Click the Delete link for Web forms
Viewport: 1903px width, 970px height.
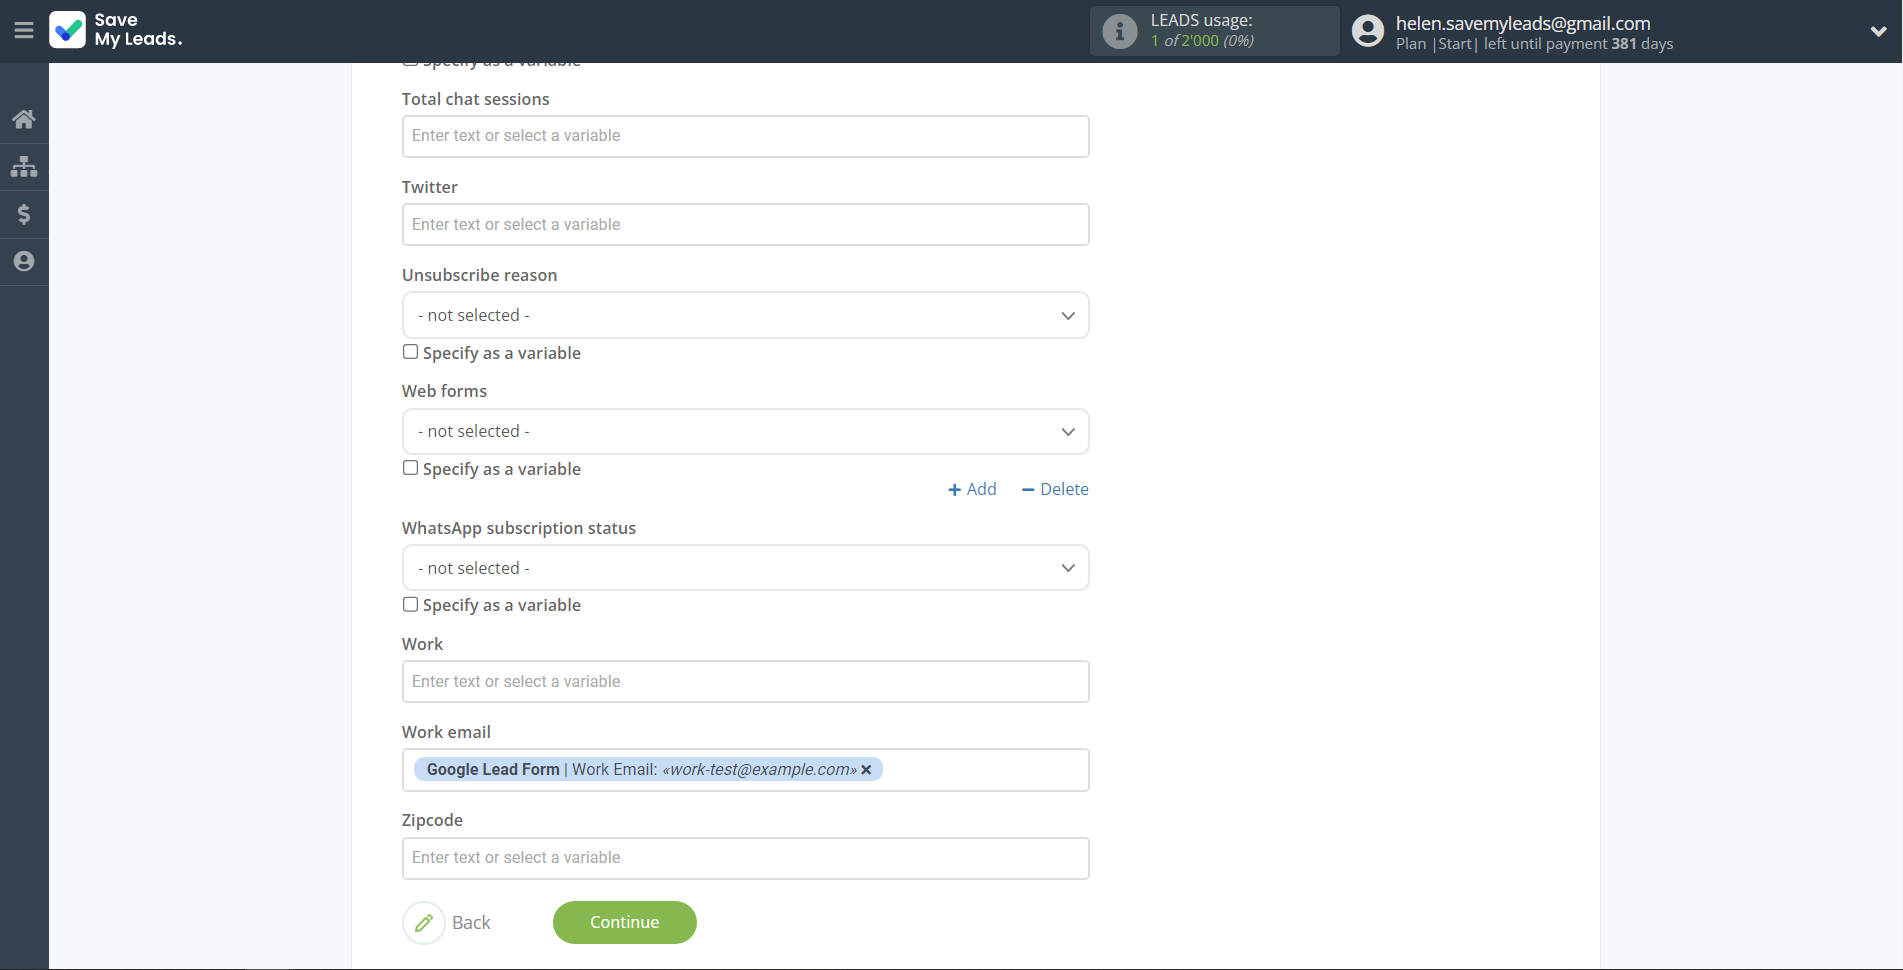(x=1055, y=489)
